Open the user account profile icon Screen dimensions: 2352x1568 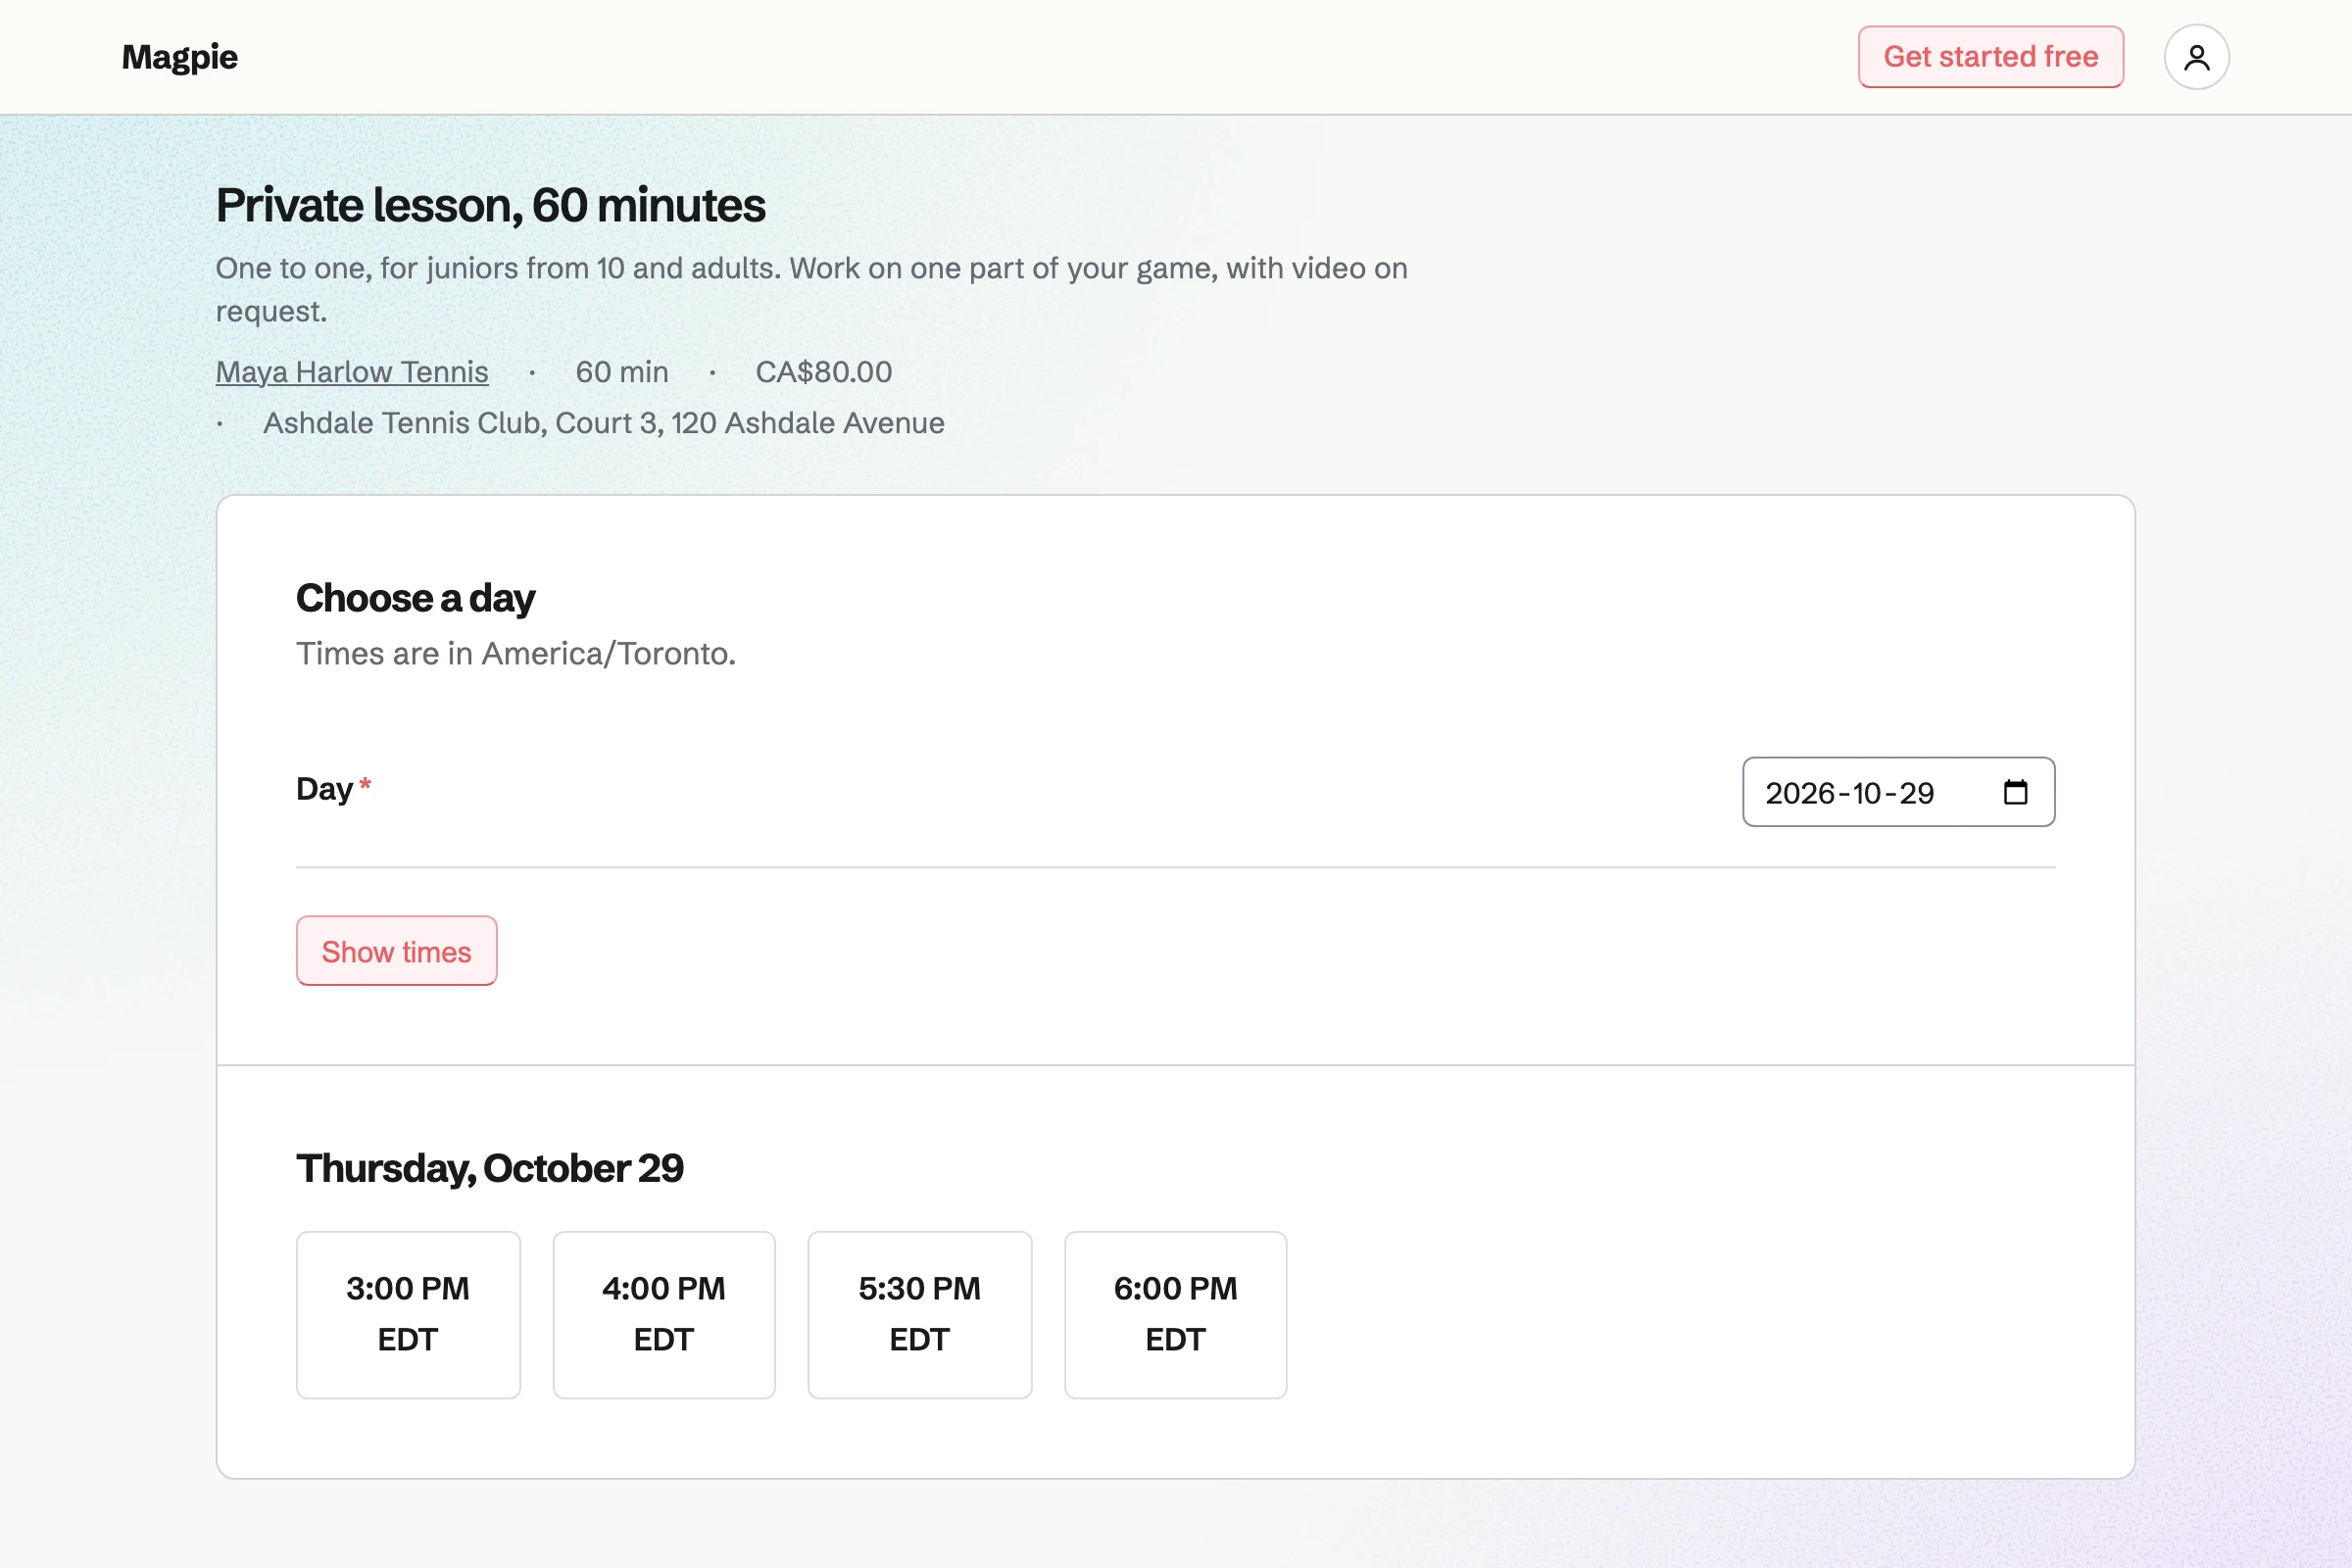coord(2196,57)
